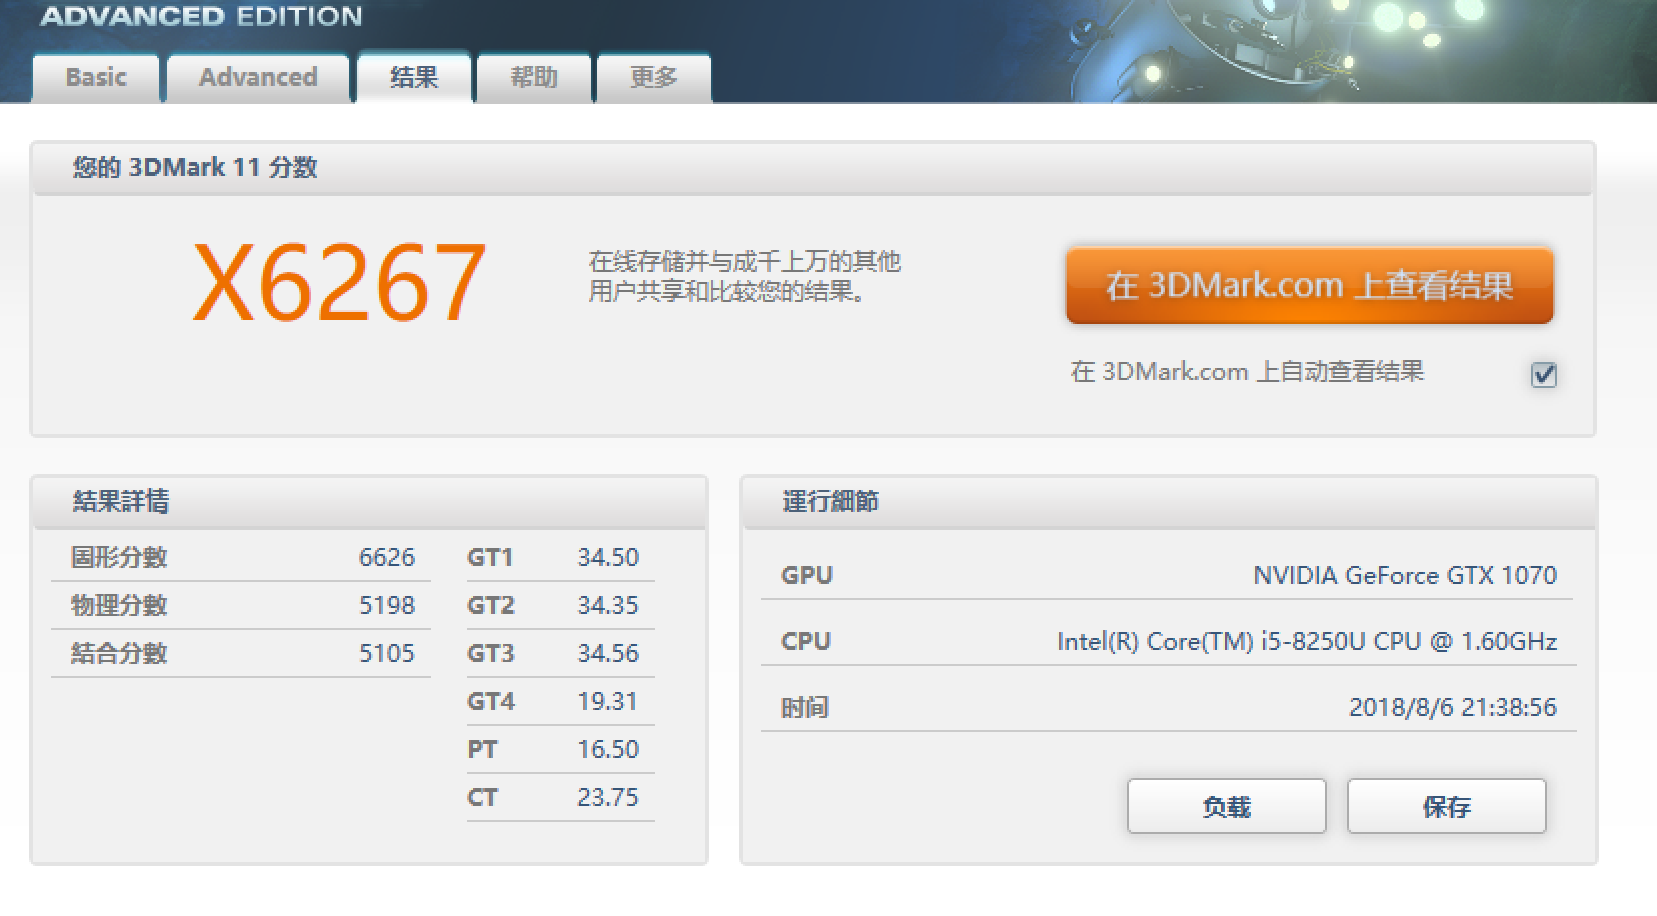
Task: Click the GT3 value 34.56
Action: click(608, 653)
